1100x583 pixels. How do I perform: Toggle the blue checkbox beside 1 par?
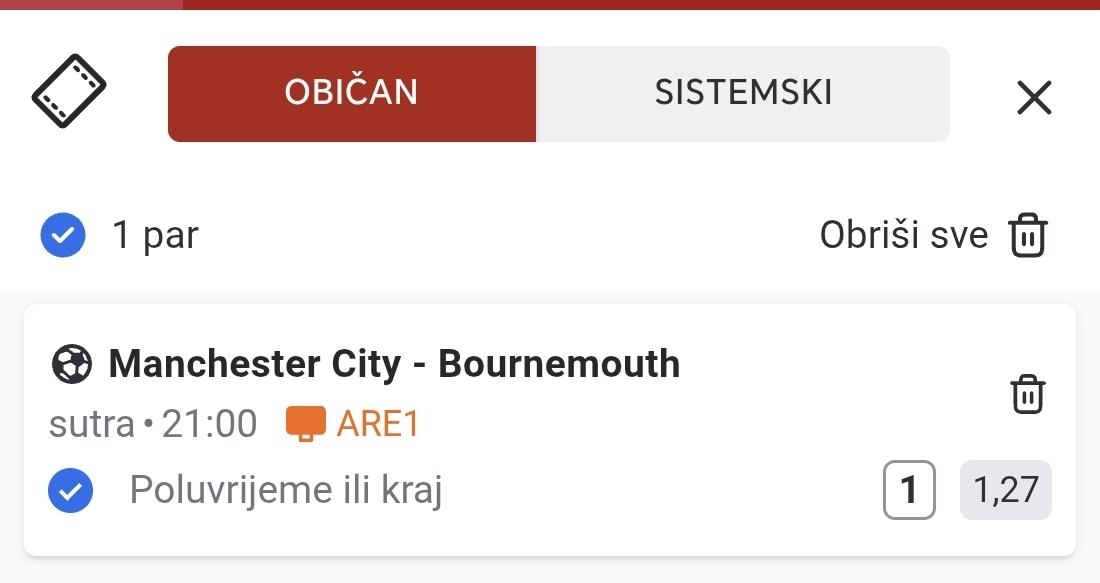coord(63,234)
